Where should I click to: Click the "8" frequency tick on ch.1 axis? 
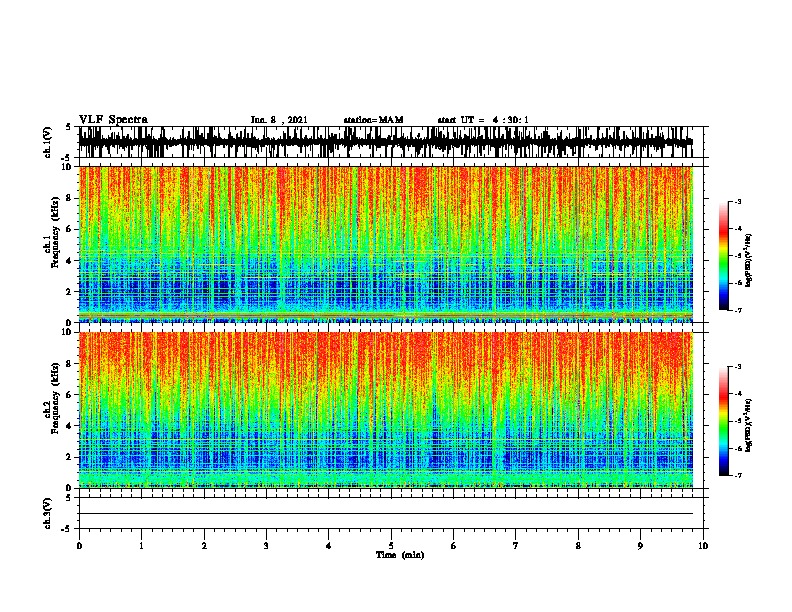click(70, 198)
